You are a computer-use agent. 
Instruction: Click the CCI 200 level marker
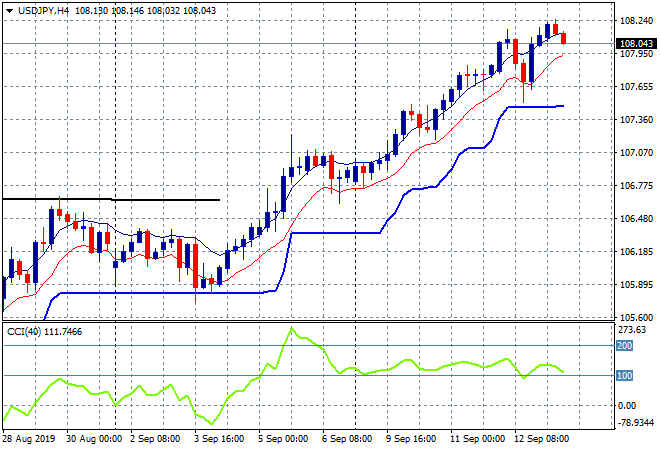624,346
